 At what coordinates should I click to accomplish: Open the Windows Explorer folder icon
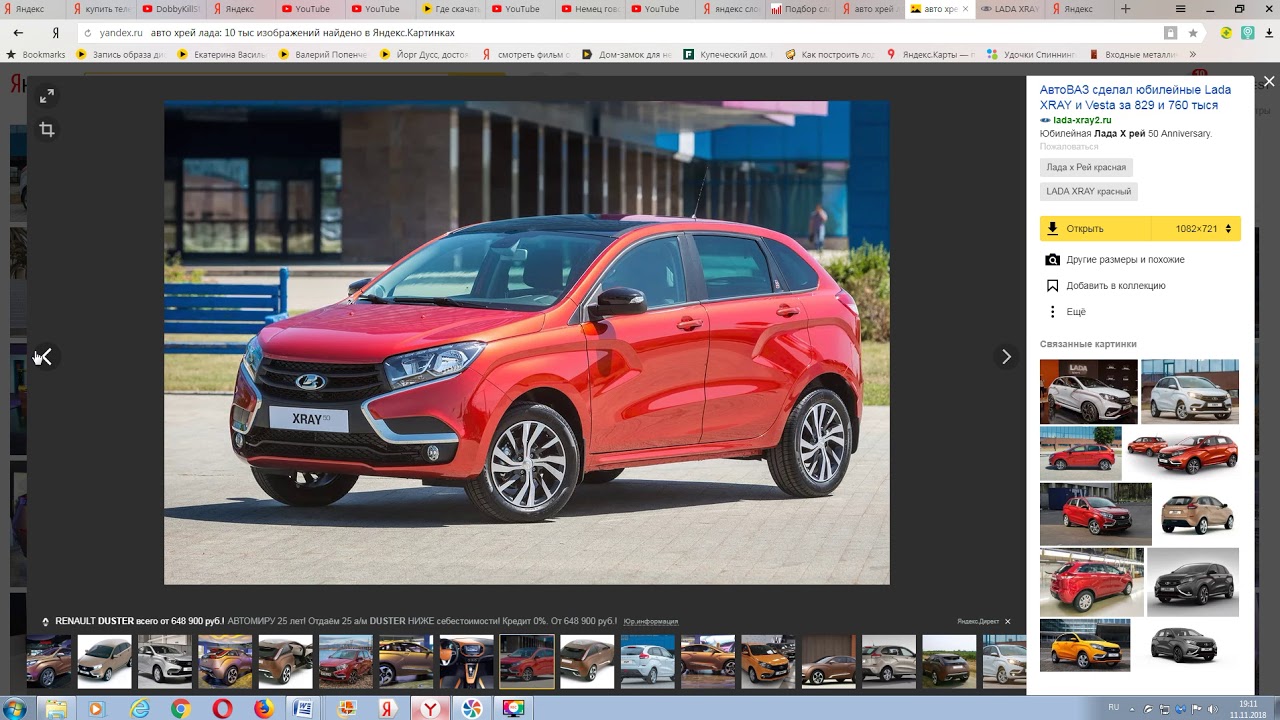point(57,709)
